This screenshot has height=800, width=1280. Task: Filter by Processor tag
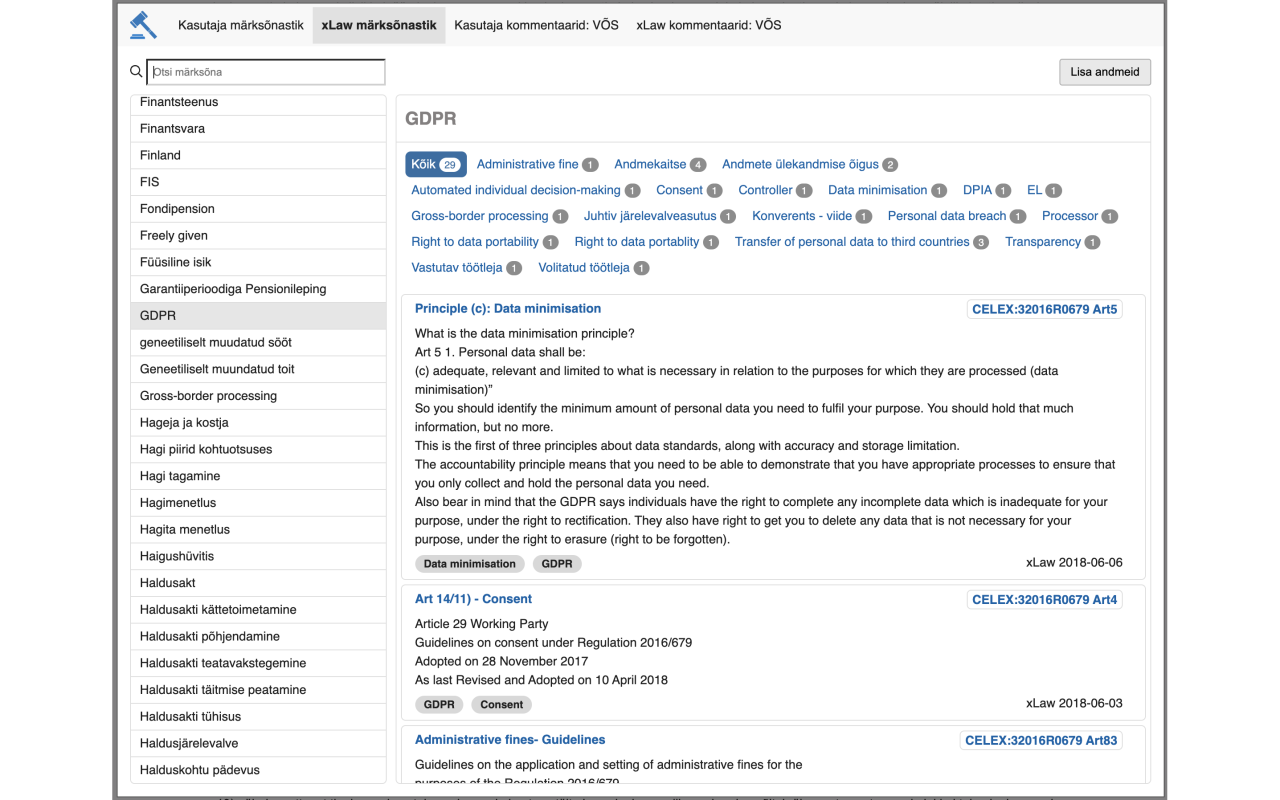(1080, 216)
